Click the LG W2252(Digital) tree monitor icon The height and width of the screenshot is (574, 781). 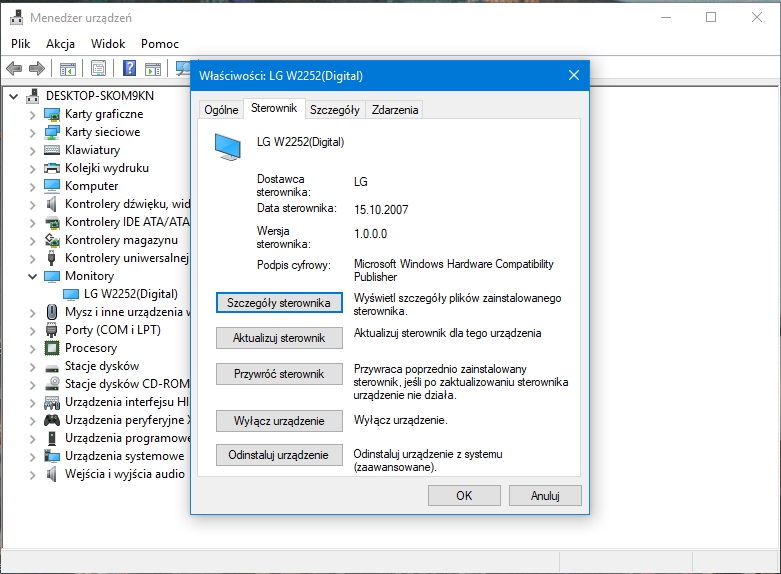[71, 294]
